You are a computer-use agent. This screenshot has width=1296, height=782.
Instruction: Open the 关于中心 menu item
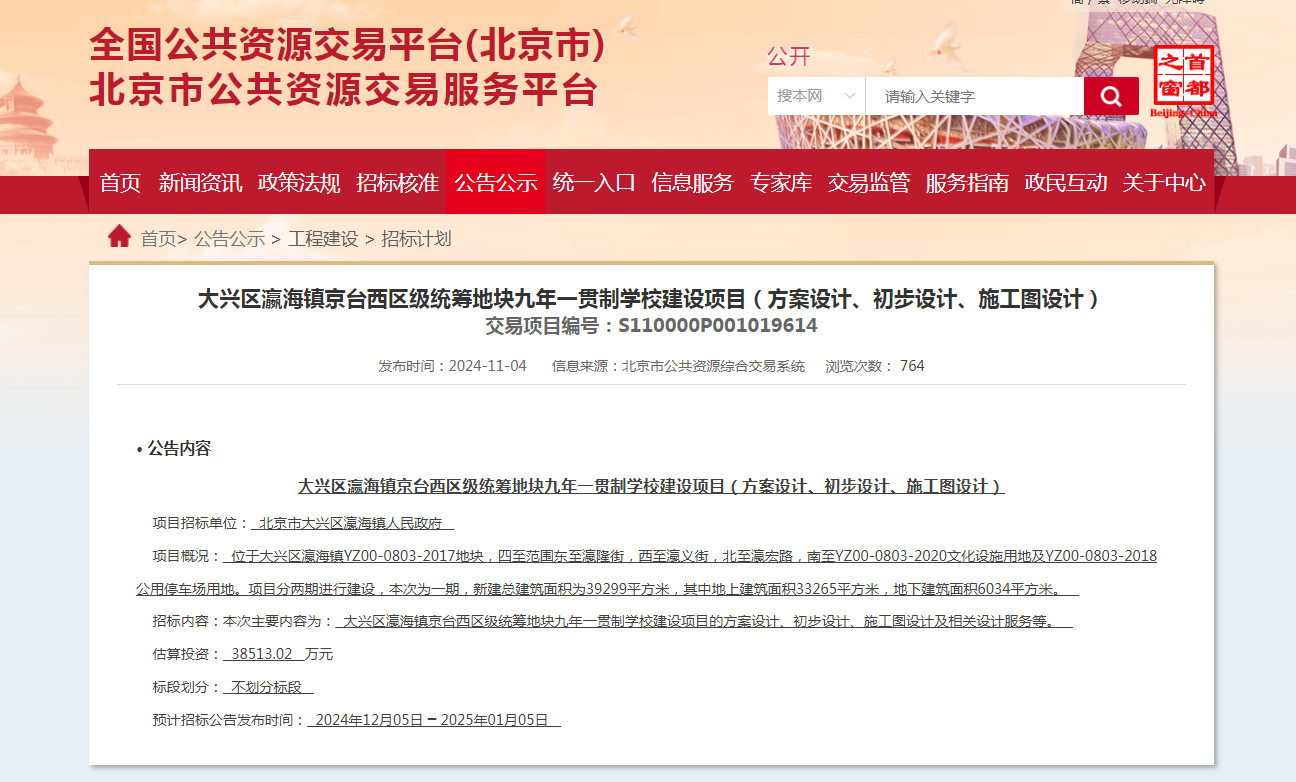pos(1164,182)
